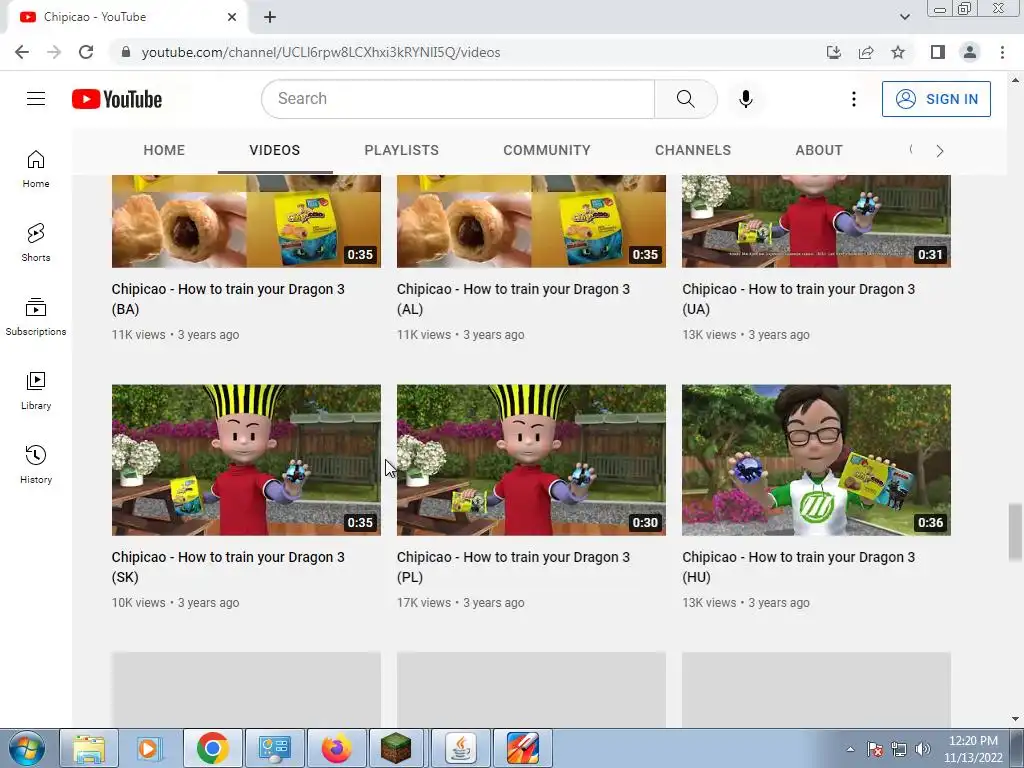Click browser back arrow
Viewport: 1024px width, 768px height.
pos(22,52)
